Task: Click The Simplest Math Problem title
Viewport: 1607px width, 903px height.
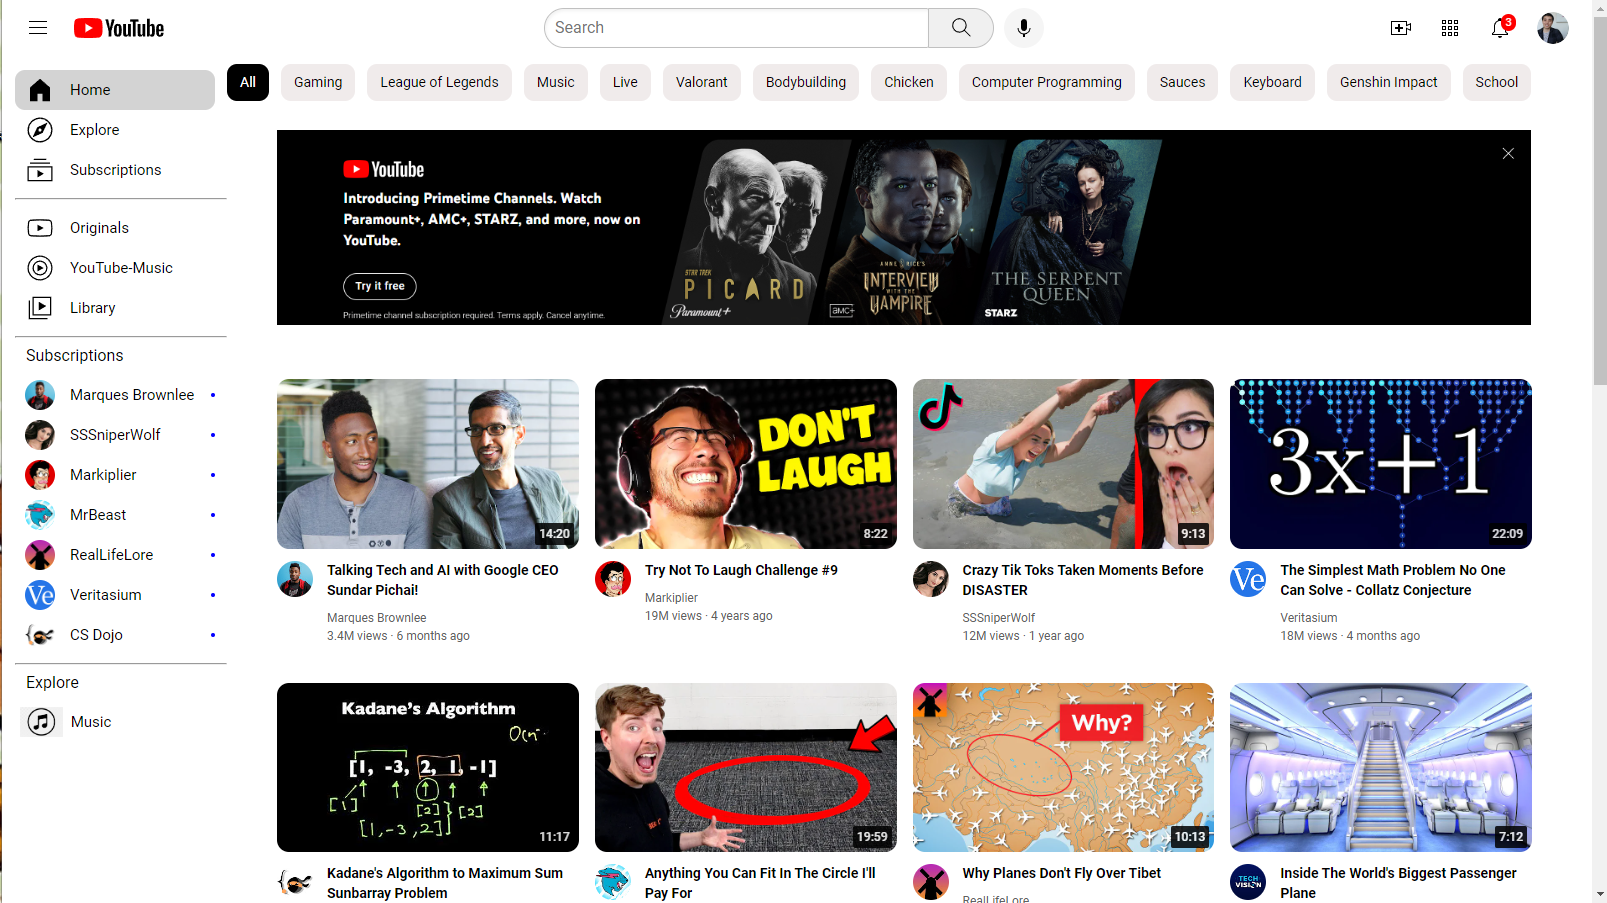Action: [1392, 580]
